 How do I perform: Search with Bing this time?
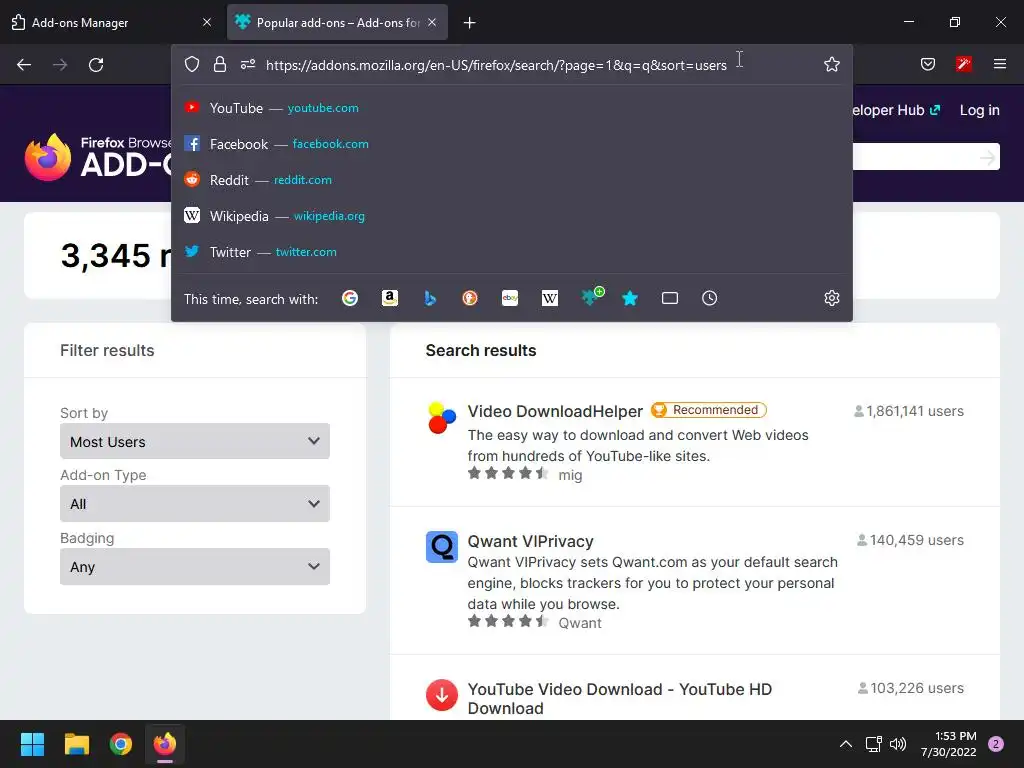click(430, 298)
